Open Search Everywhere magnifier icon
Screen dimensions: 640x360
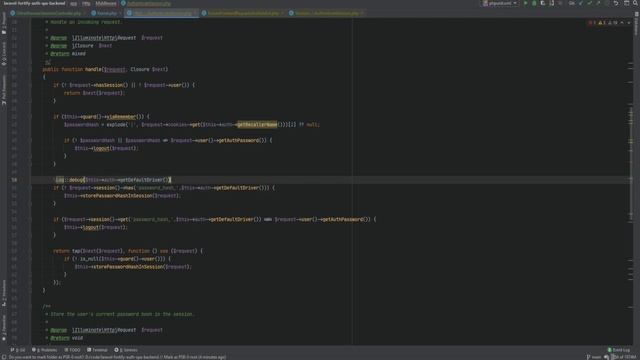636,3
